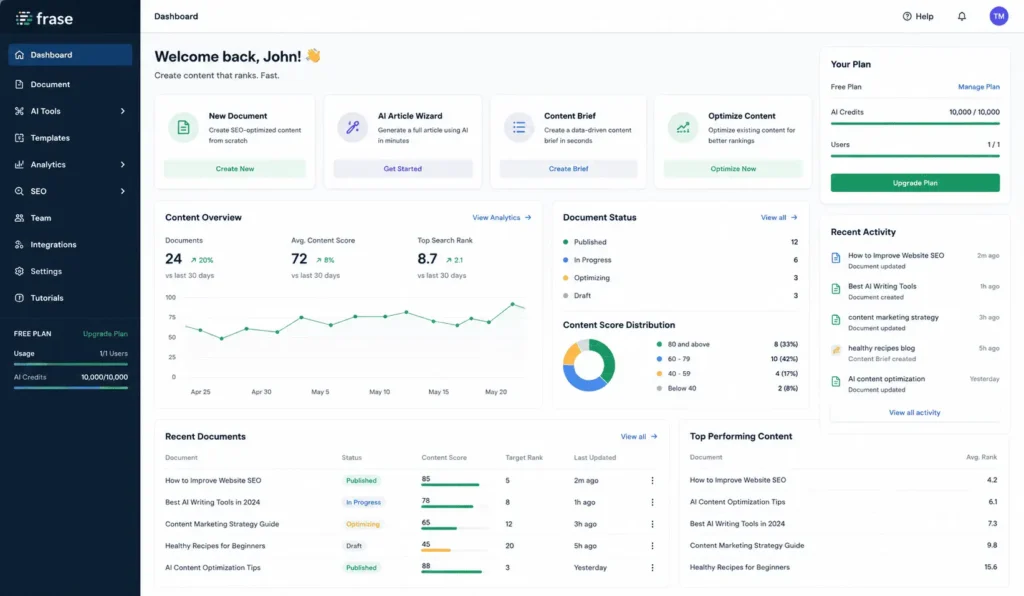
Task: Expand the AI Tools submenu chevron
Action: point(123,111)
